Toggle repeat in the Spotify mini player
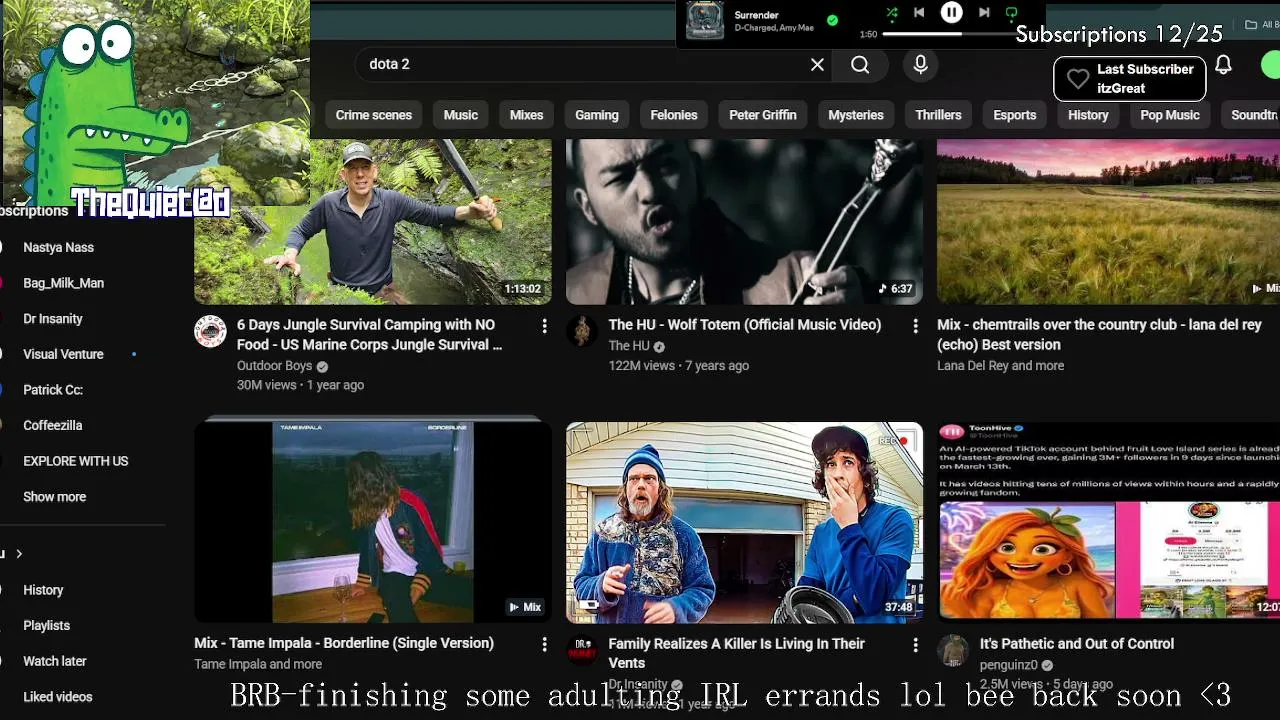1280x720 pixels. click(x=1011, y=13)
